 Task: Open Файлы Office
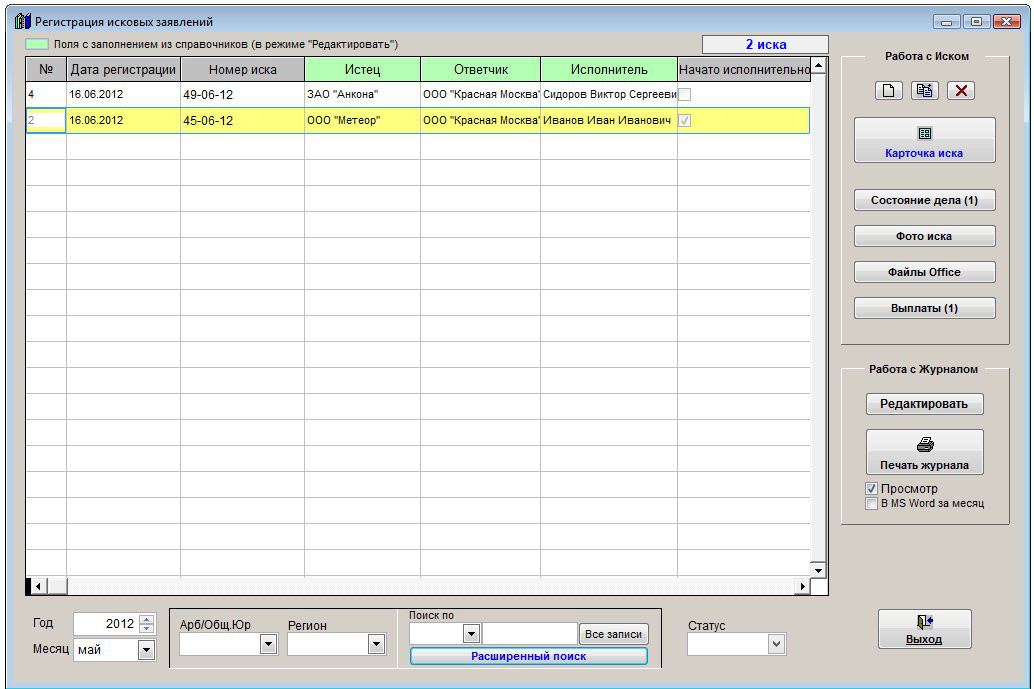point(925,272)
